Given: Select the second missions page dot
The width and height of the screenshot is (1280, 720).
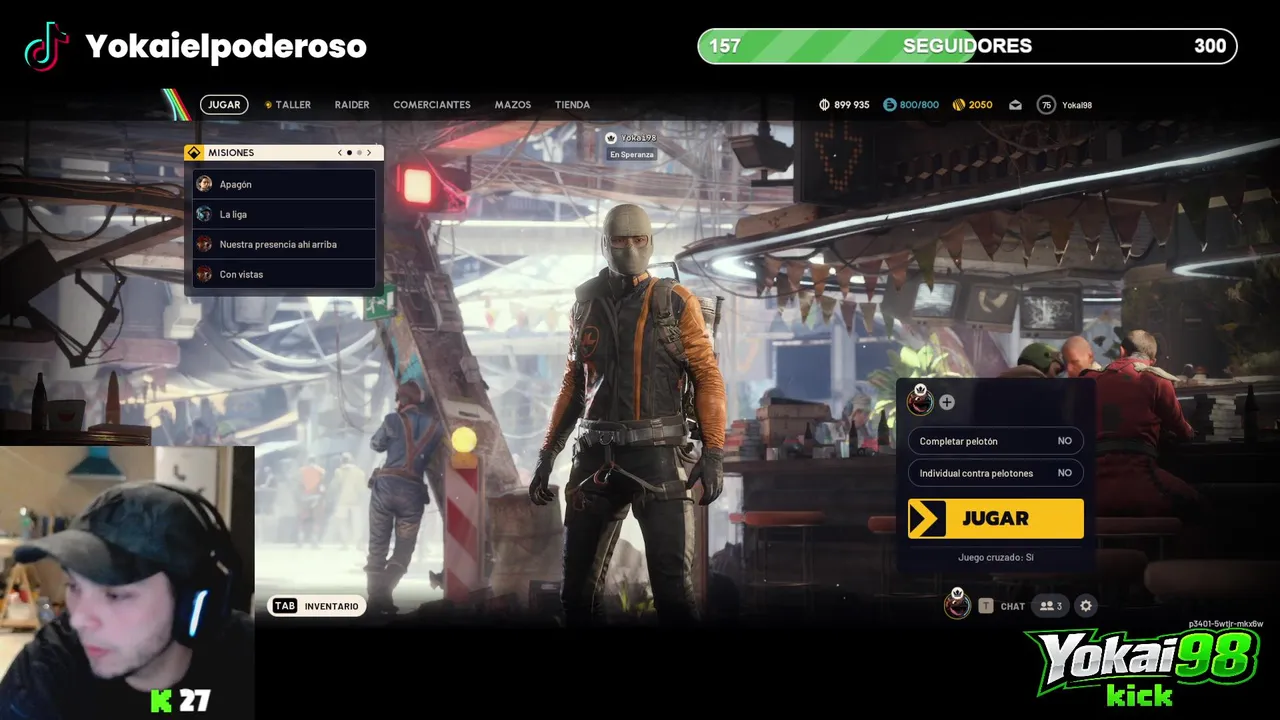Looking at the screenshot, I should pyautogui.click(x=359, y=153).
